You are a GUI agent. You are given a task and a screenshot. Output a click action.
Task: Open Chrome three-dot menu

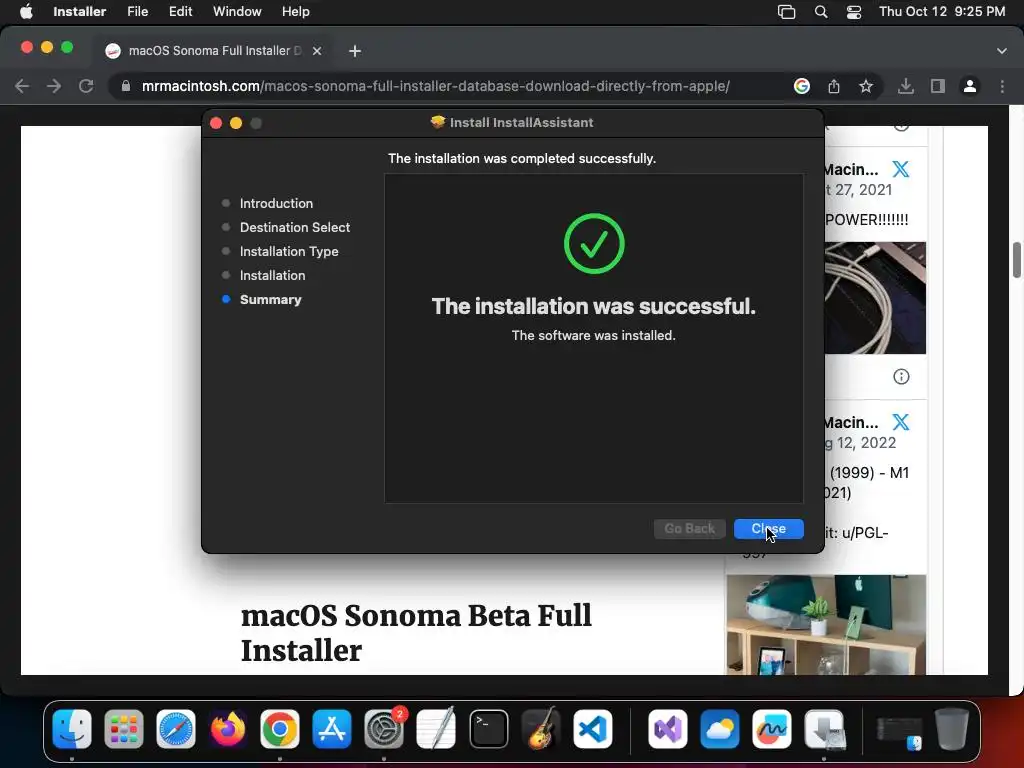point(1002,86)
